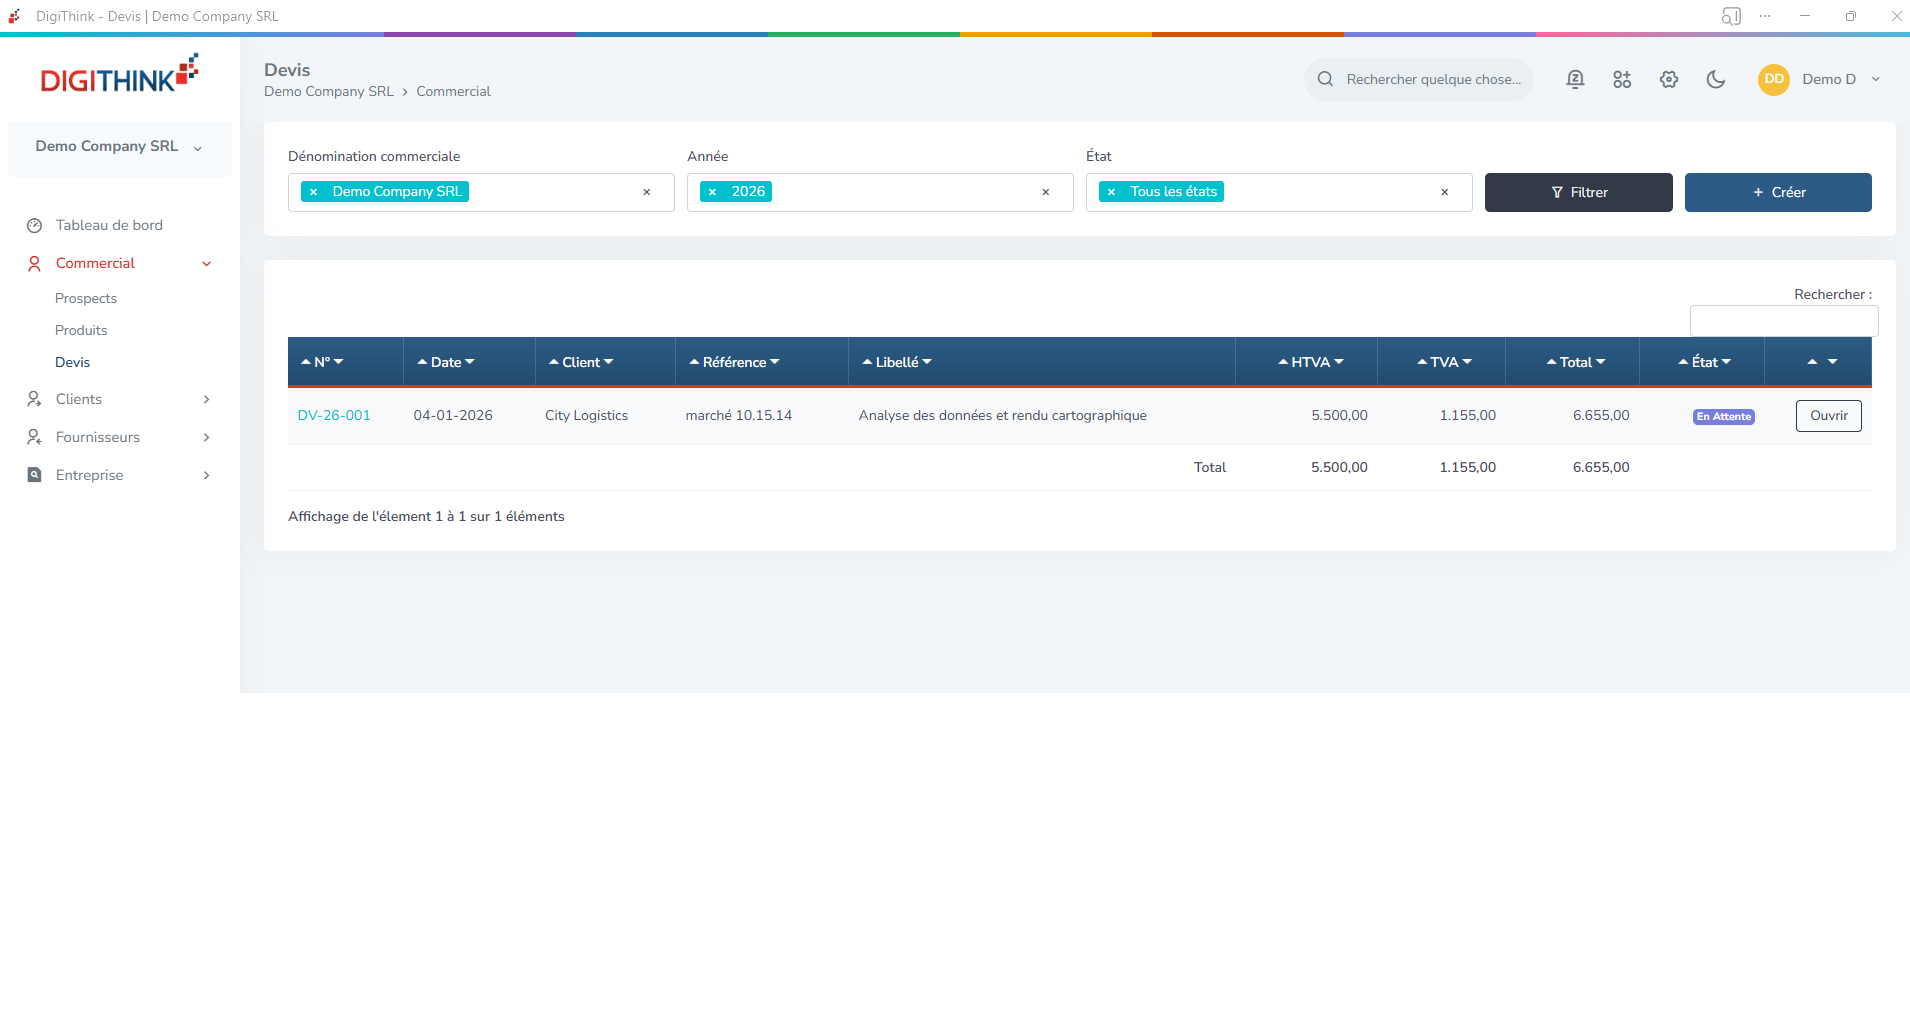
Task: Clear the Dénomination commerciale field
Action: click(x=646, y=192)
